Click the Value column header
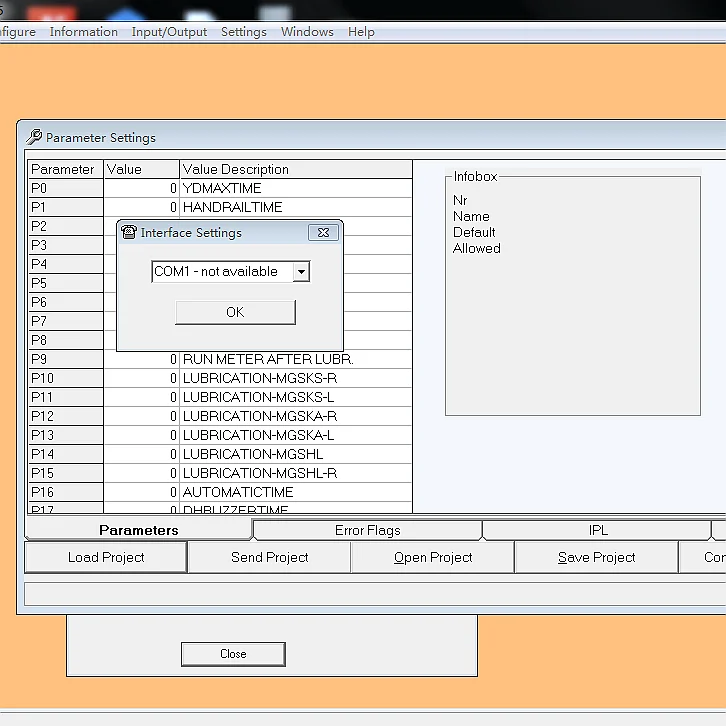The image size is (726, 726). [142, 169]
